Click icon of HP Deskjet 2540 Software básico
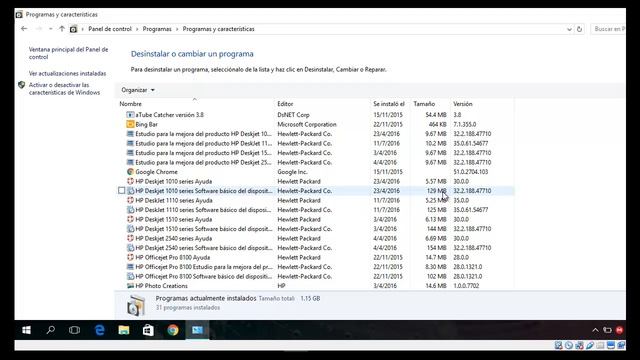 (x=130, y=248)
